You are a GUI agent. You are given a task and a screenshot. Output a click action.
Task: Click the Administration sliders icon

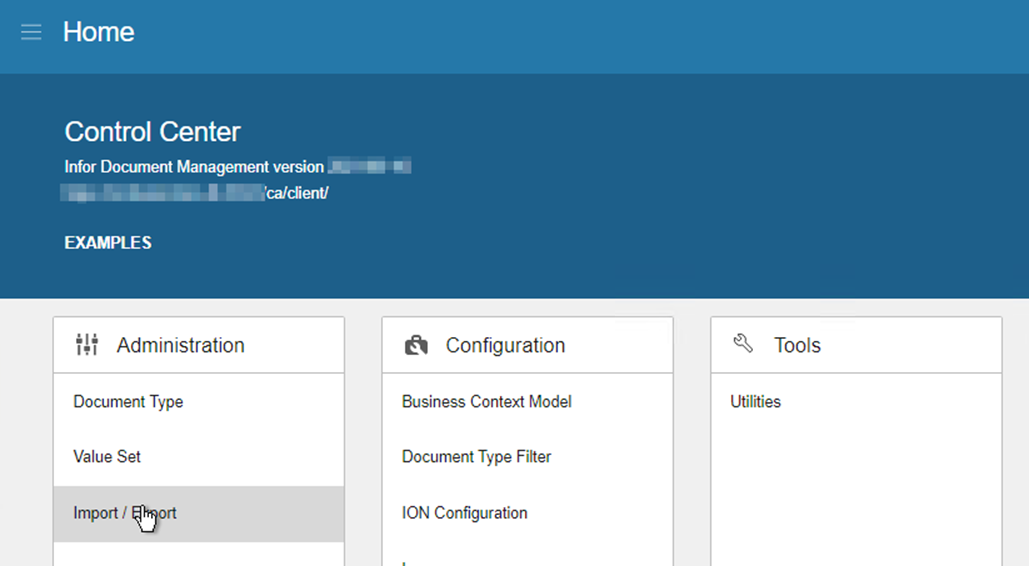coord(87,345)
